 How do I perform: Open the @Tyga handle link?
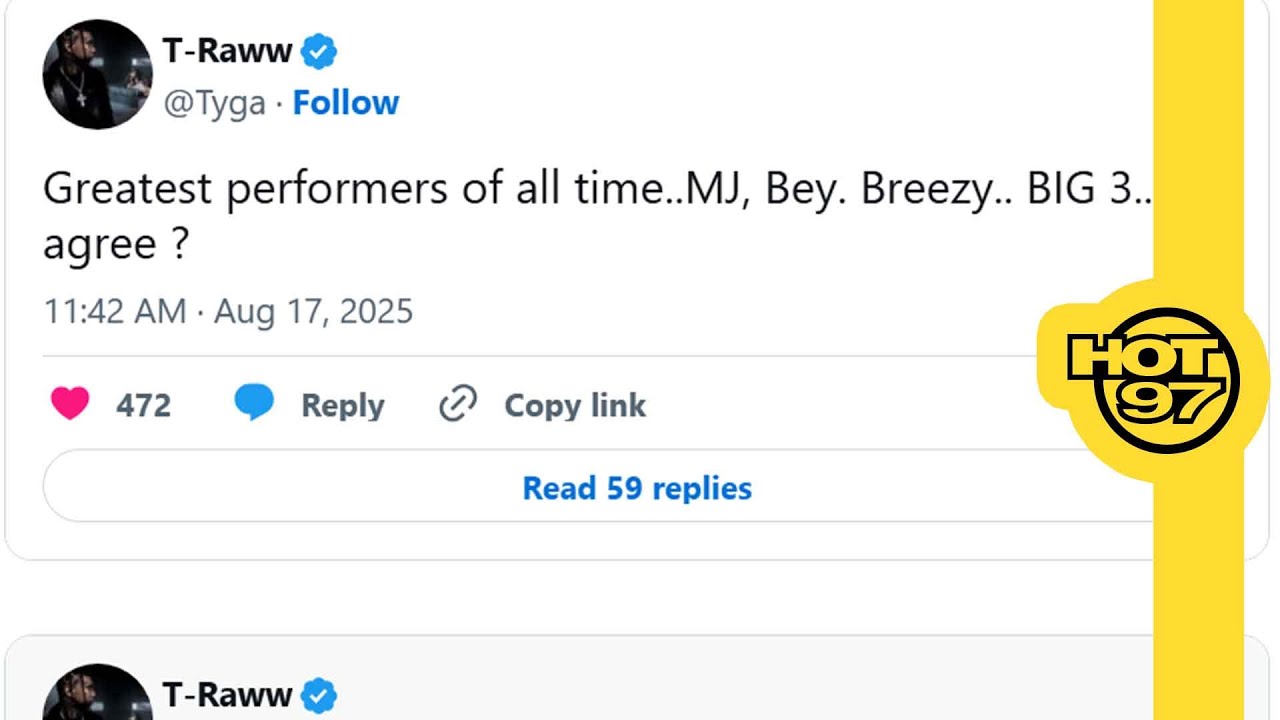tap(214, 103)
